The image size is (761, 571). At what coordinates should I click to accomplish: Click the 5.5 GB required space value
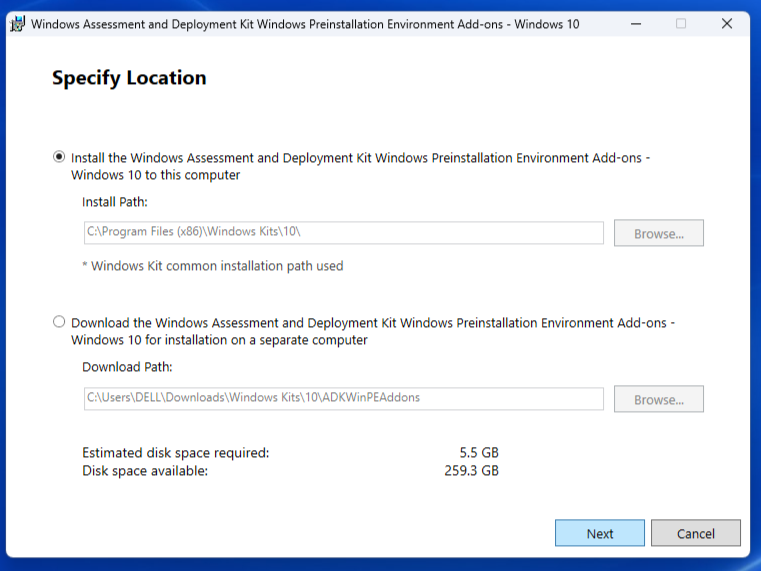[478, 453]
